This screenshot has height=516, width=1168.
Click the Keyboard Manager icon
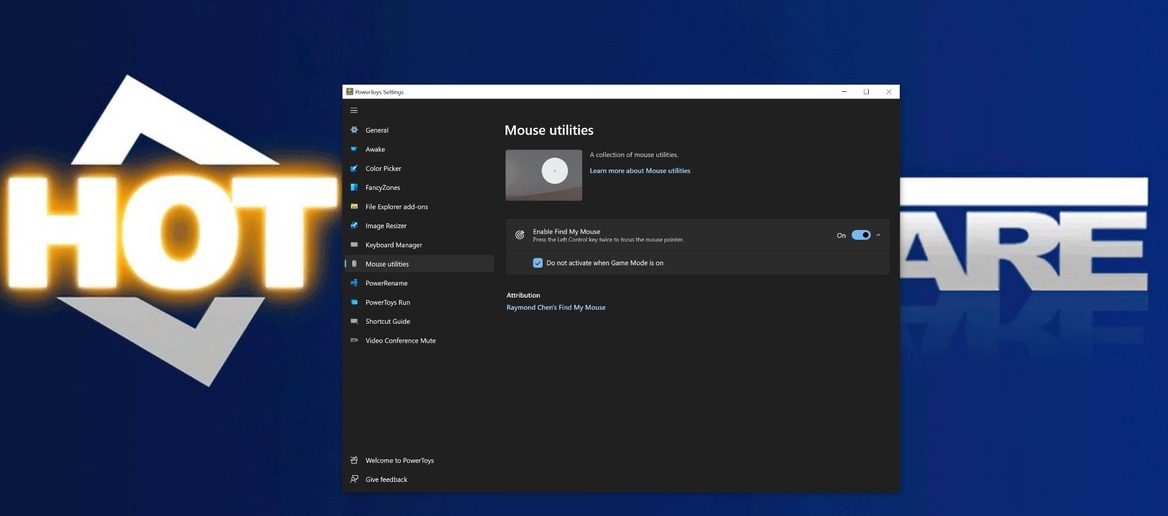[x=354, y=245]
